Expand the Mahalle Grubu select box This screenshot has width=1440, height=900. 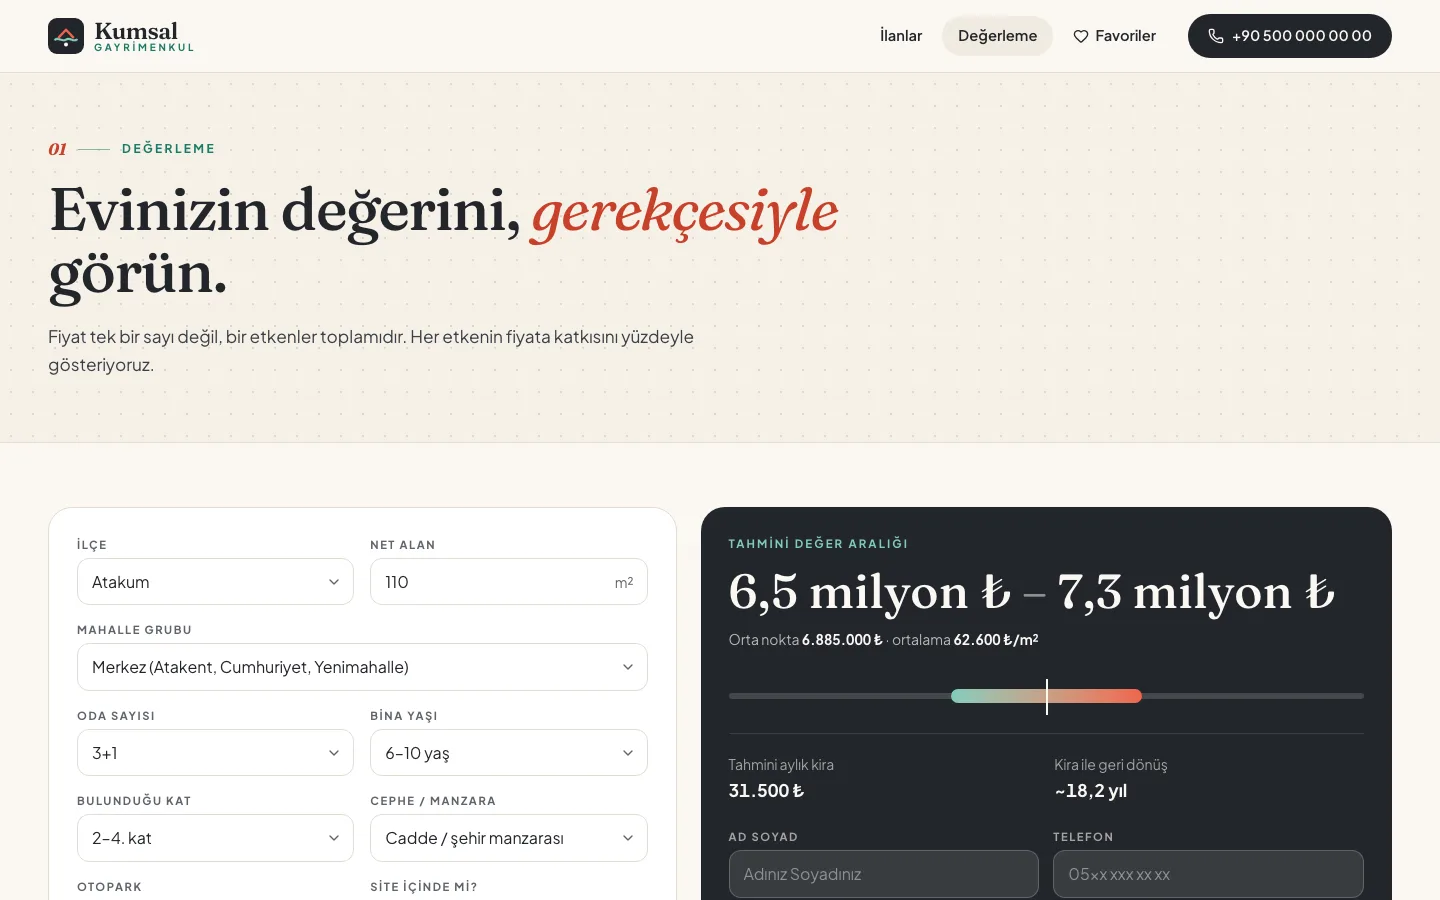point(362,667)
